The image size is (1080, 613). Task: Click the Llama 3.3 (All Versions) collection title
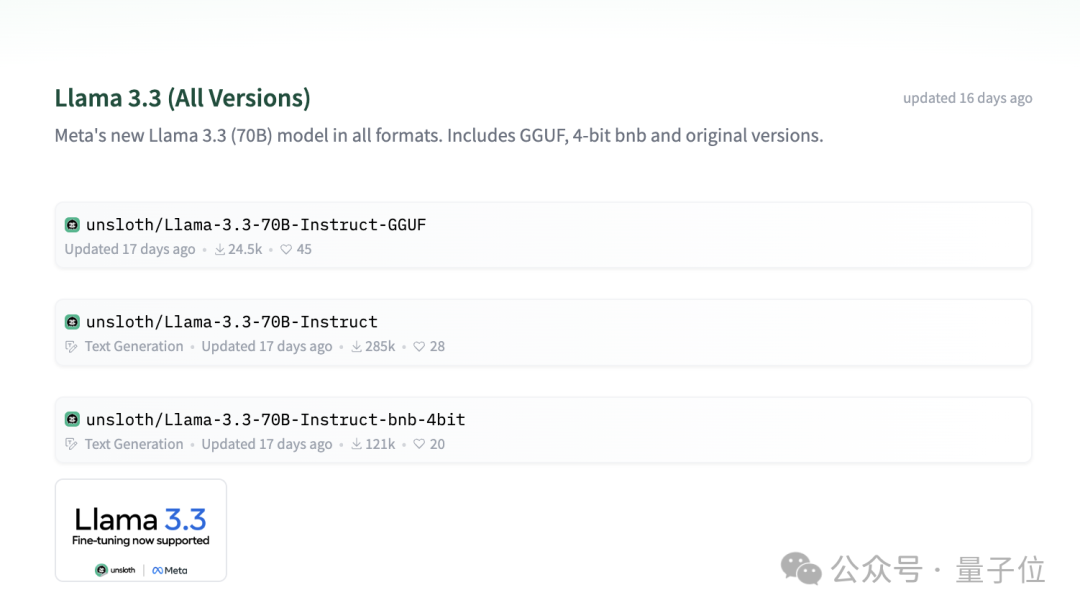click(x=183, y=98)
